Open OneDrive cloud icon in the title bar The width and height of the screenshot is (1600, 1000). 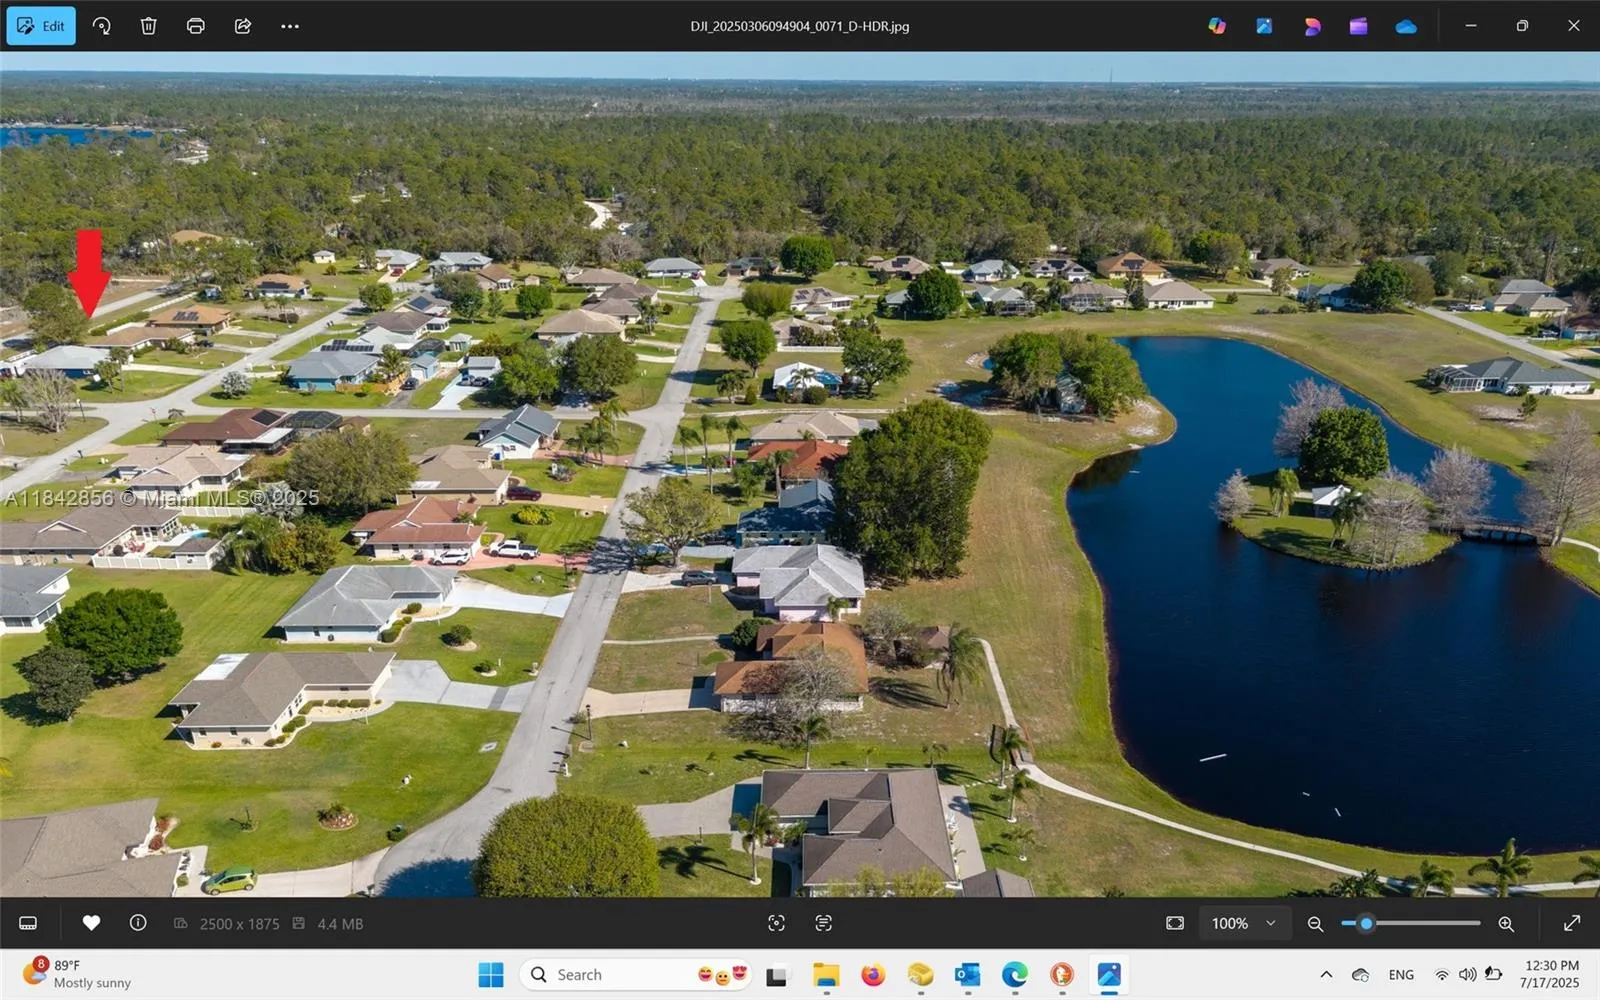point(1406,26)
